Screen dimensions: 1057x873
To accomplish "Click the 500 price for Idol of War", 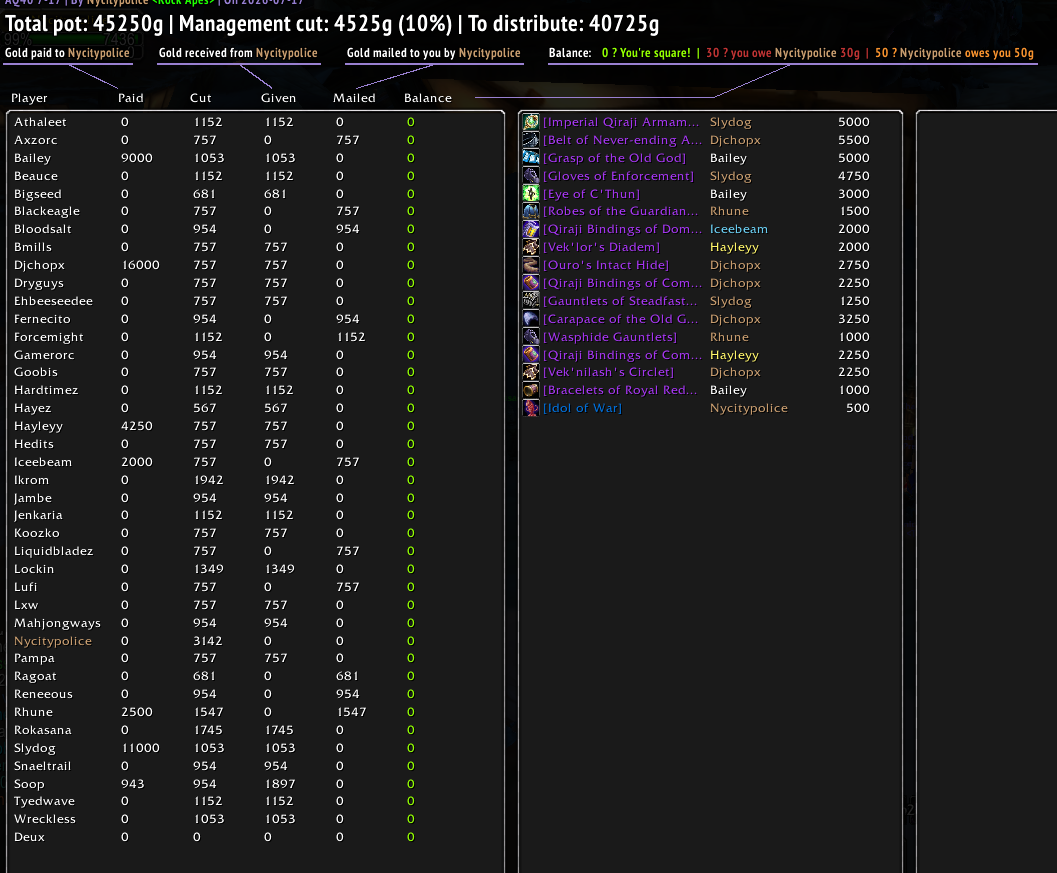I will click(857, 408).
